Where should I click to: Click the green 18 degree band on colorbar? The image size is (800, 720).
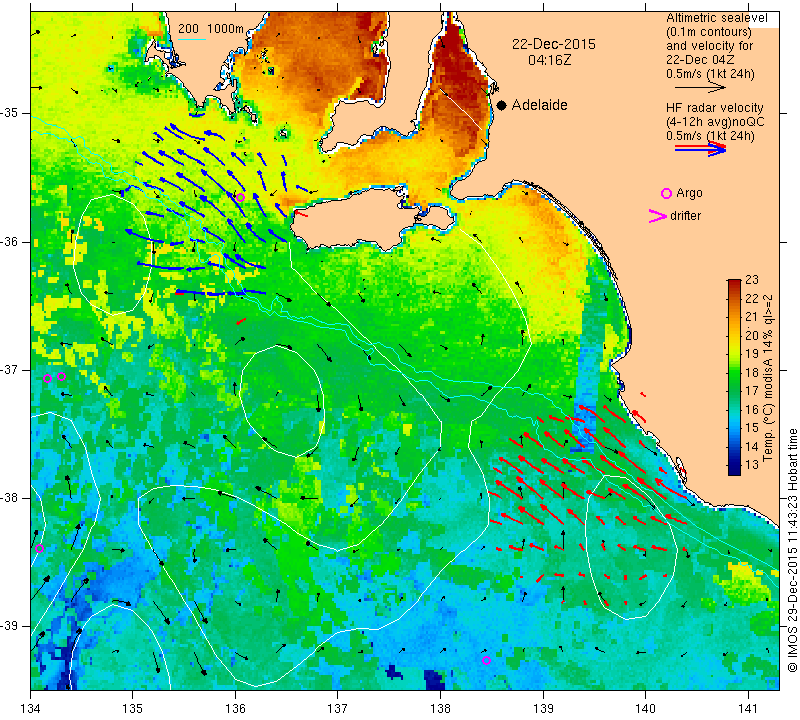734,373
